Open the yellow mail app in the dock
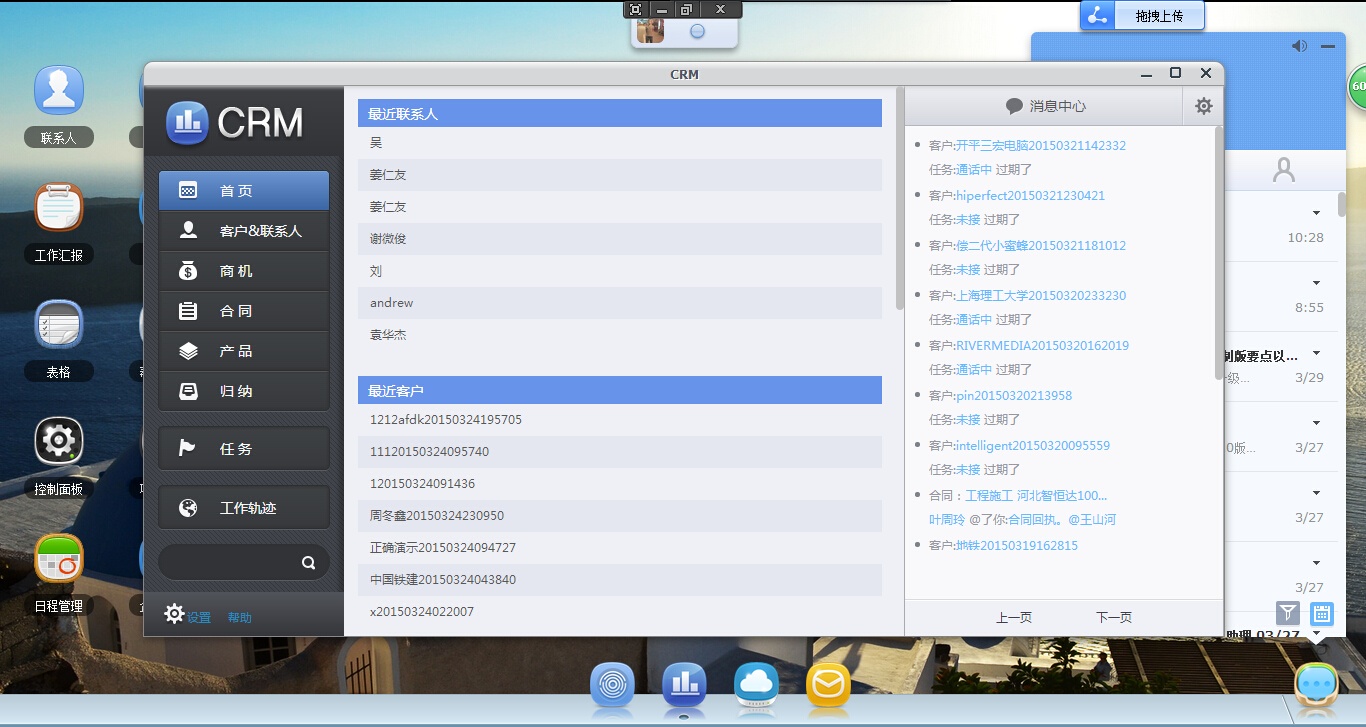This screenshot has width=1366, height=727. pos(828,685)
